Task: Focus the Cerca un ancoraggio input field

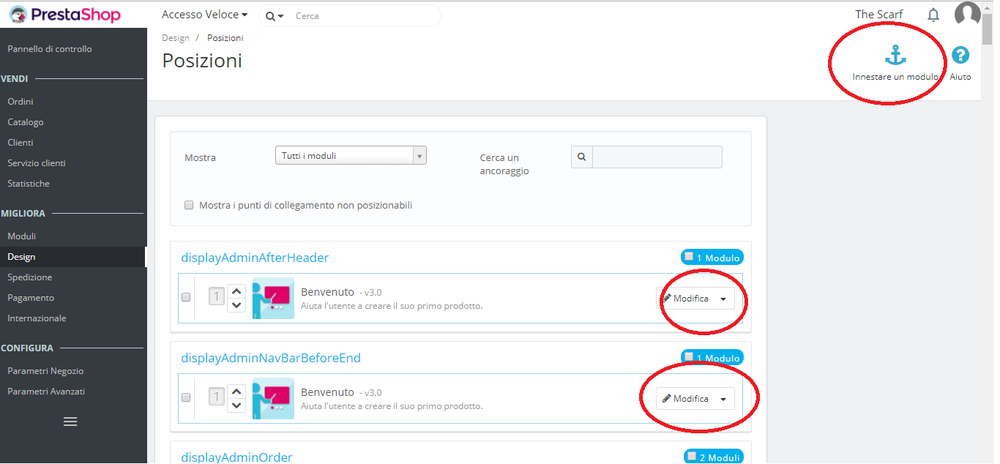Action: [x=657, y=157]
